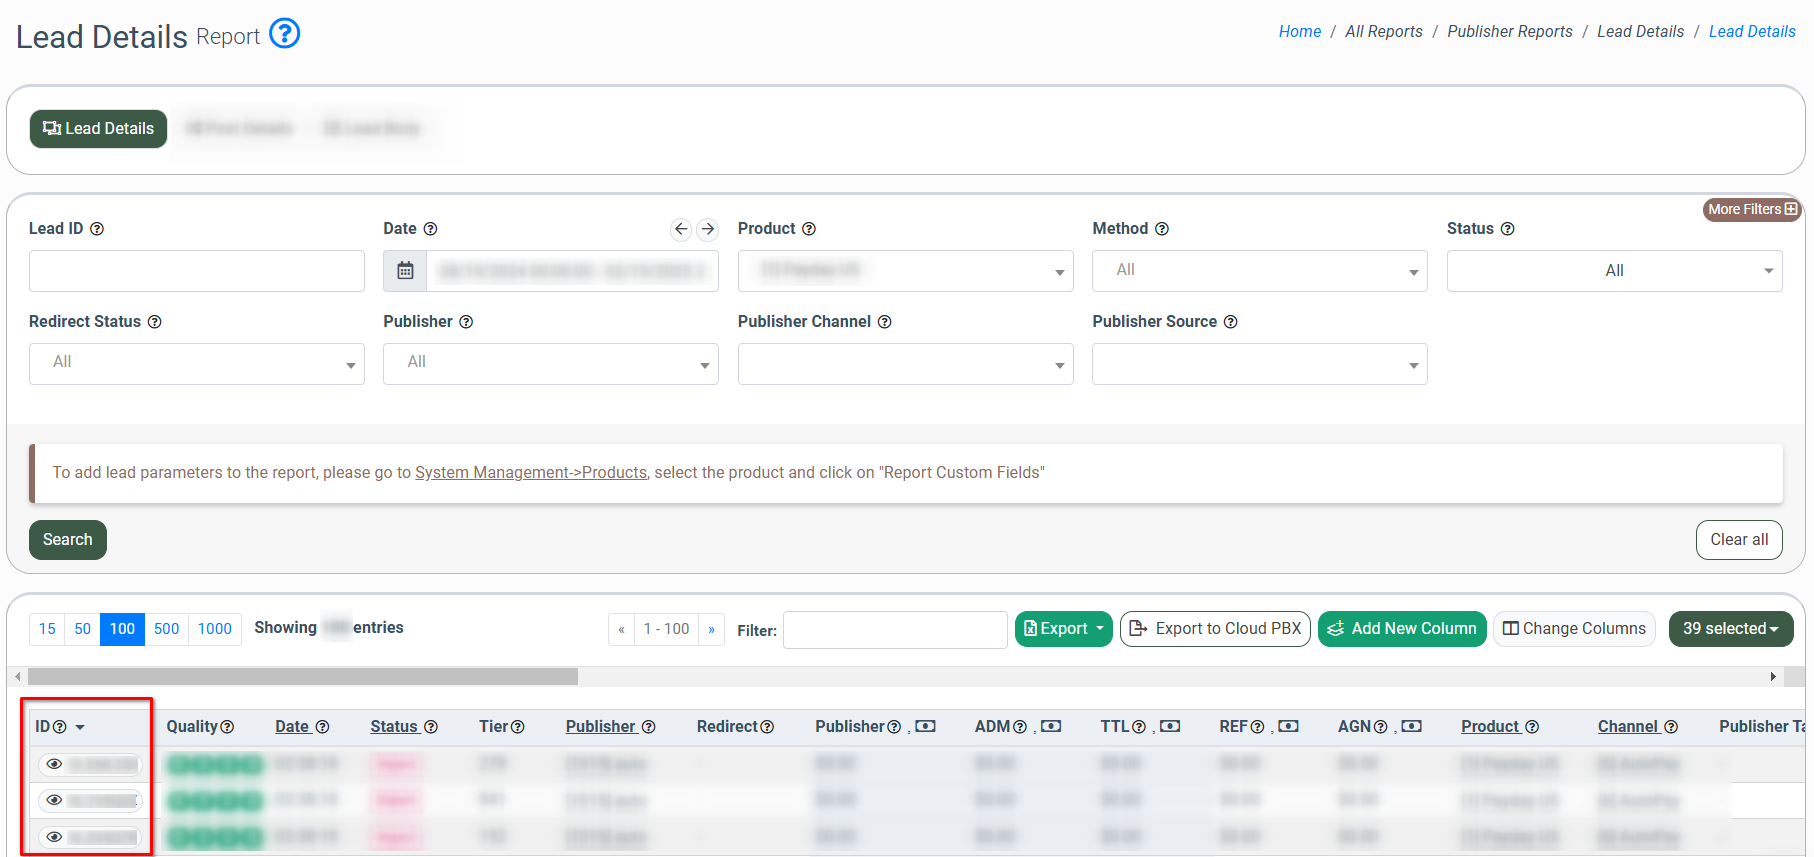Expand the Redirect Status dropdown

pyautogui.click(x=196, y=364)
